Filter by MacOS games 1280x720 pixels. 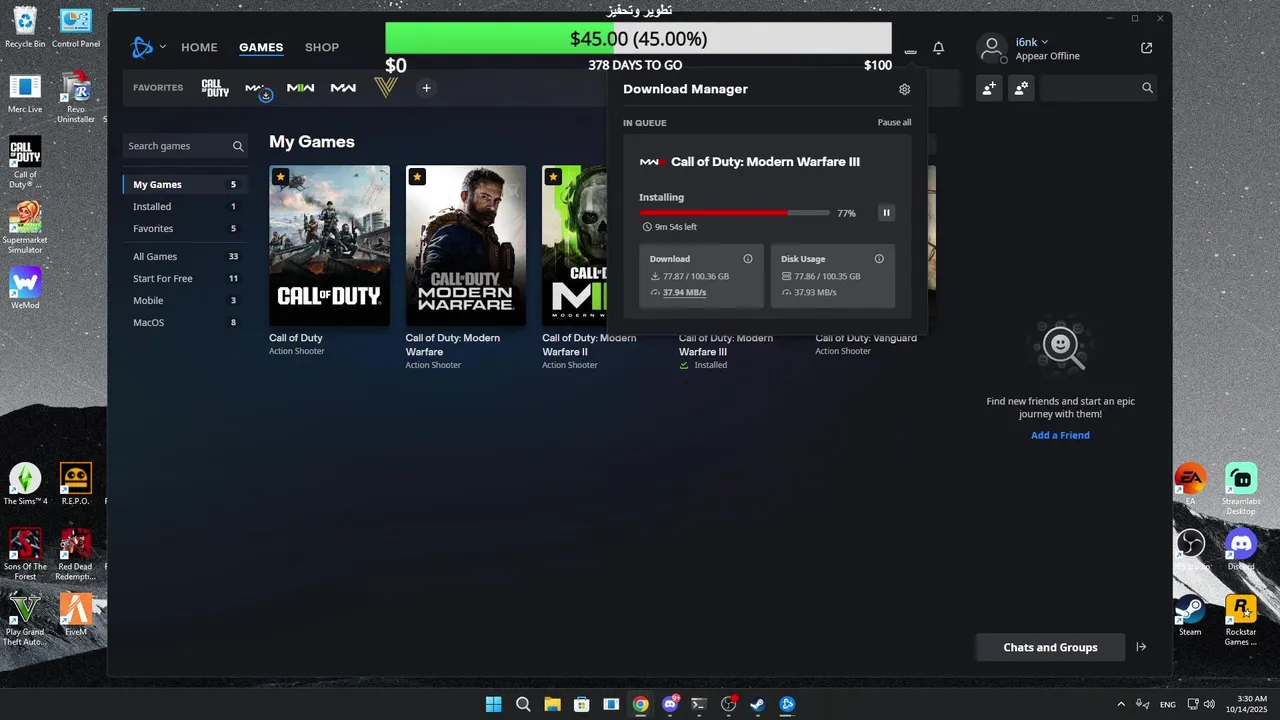point(185,322)
